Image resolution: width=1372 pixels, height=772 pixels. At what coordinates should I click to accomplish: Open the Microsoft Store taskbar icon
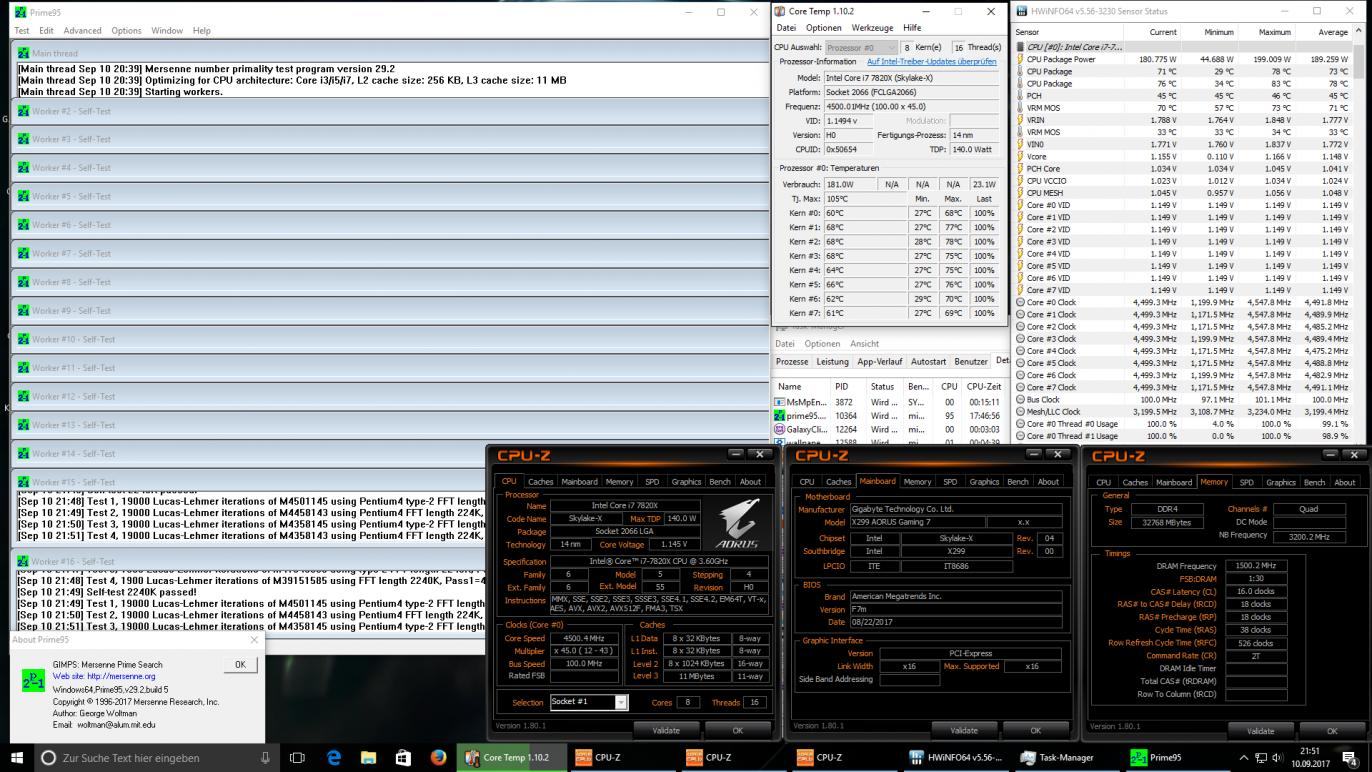click(403, 757)
